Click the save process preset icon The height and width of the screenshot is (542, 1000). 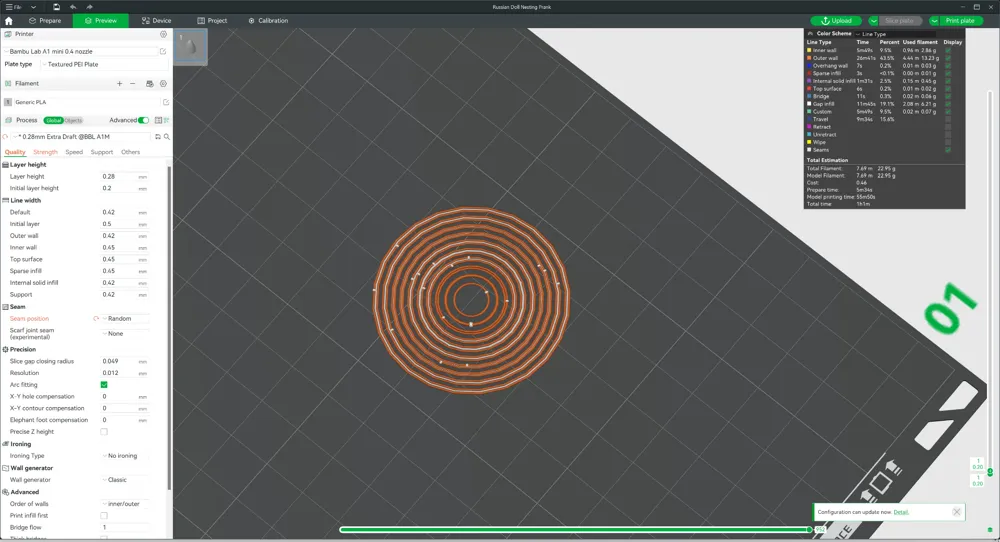[158, 136]
